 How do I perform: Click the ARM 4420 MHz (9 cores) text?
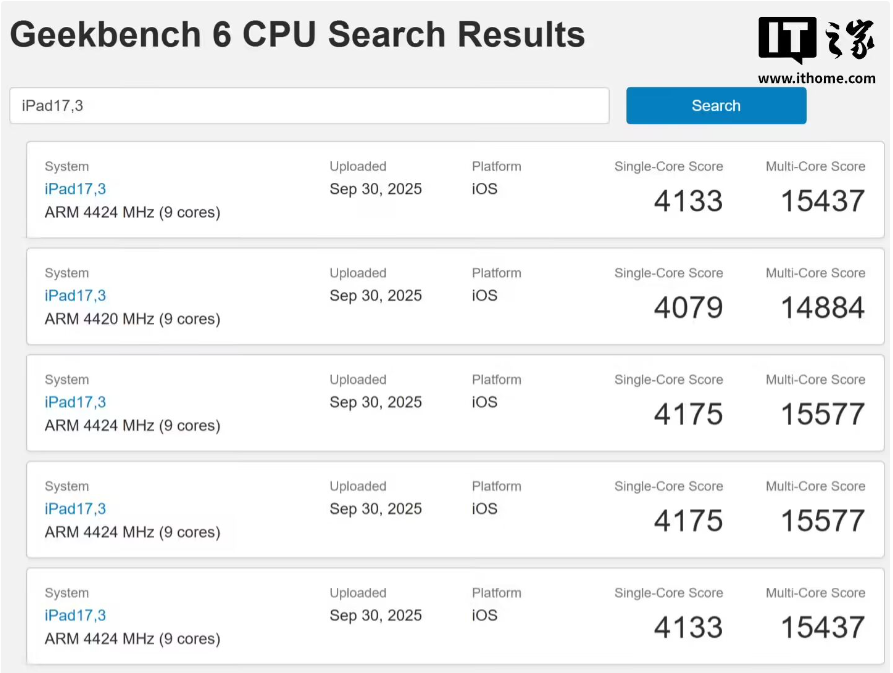pyautogui.click(x=132, y=319)
